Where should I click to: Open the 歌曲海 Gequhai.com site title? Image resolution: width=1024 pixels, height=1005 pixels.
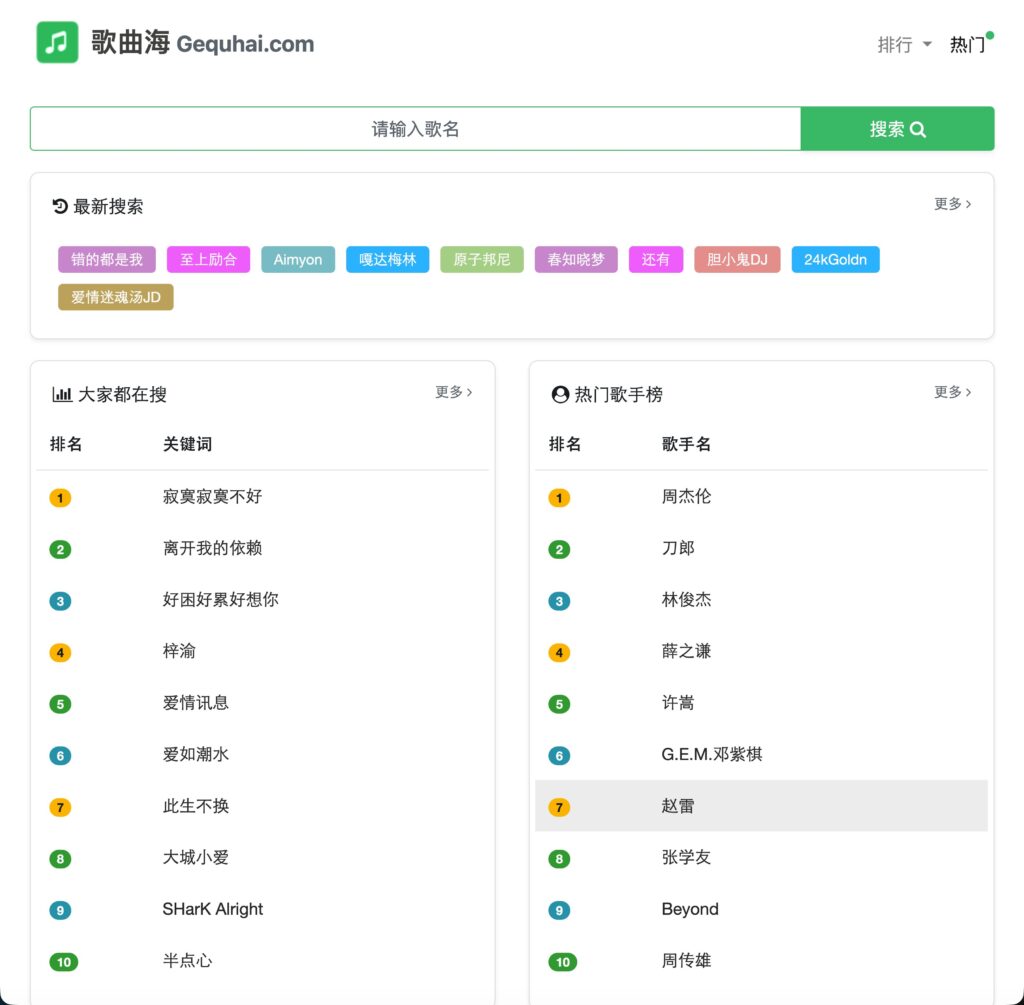(202, 43)
